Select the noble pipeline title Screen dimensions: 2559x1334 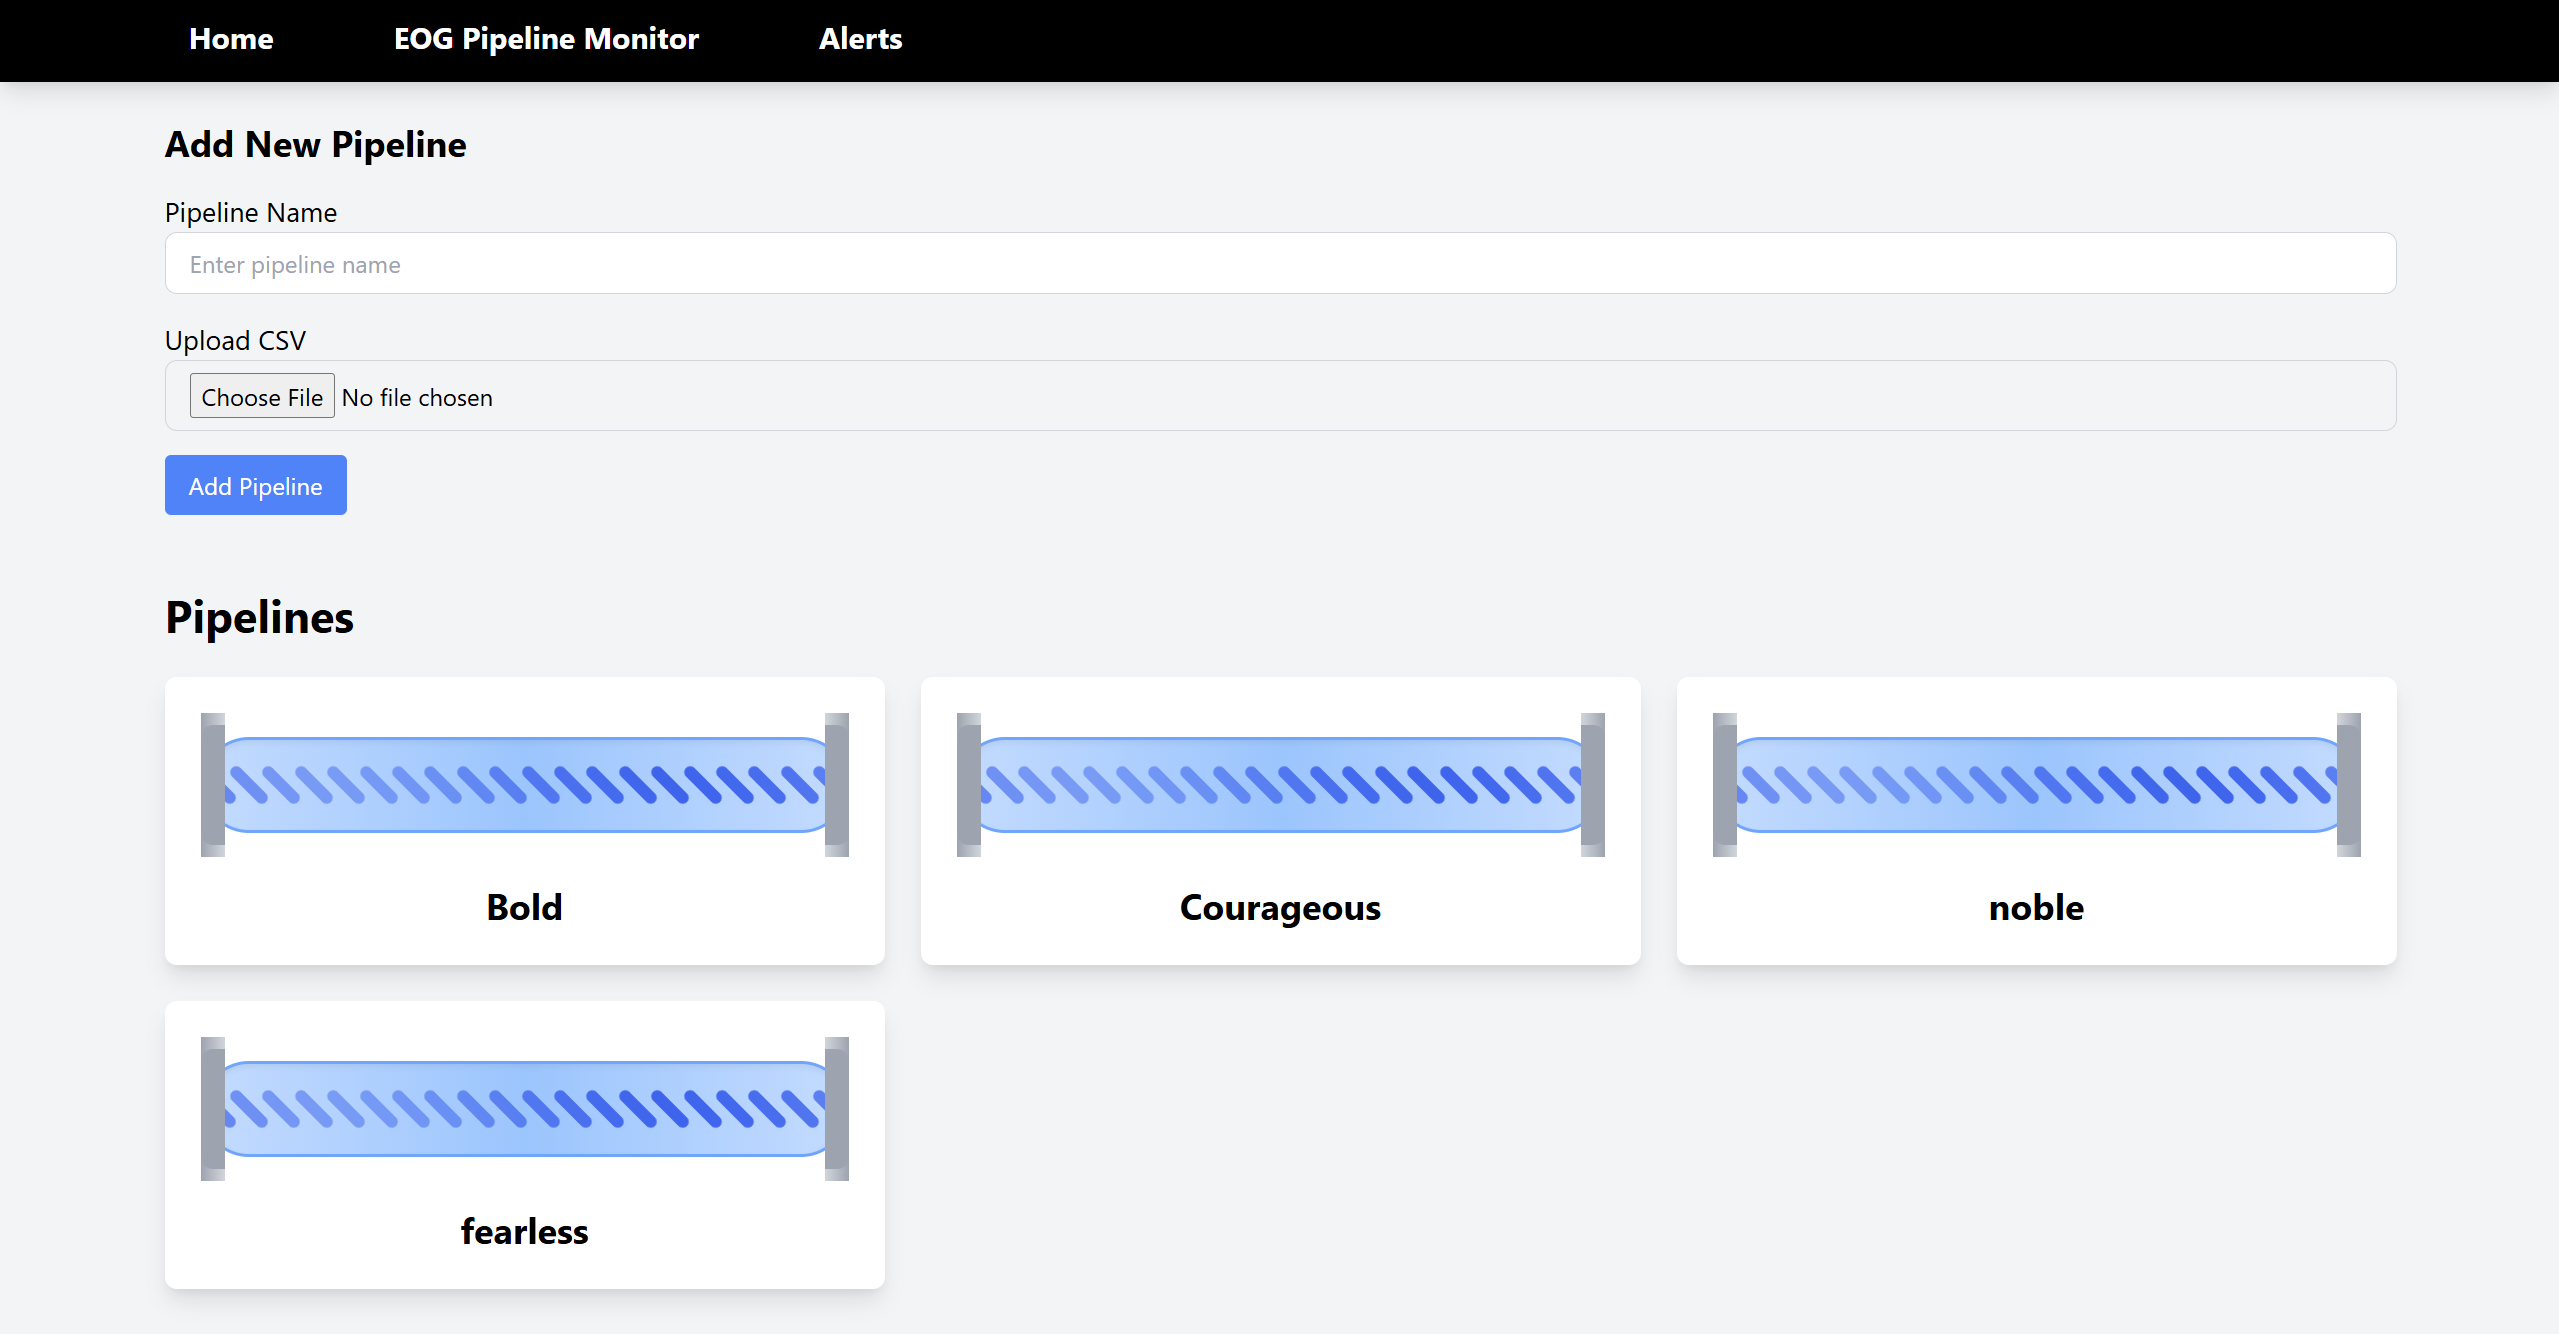[2036, 908]
